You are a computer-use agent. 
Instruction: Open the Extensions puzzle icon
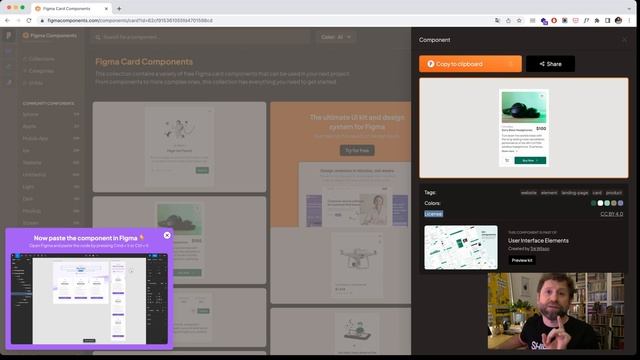pos(597,20)
